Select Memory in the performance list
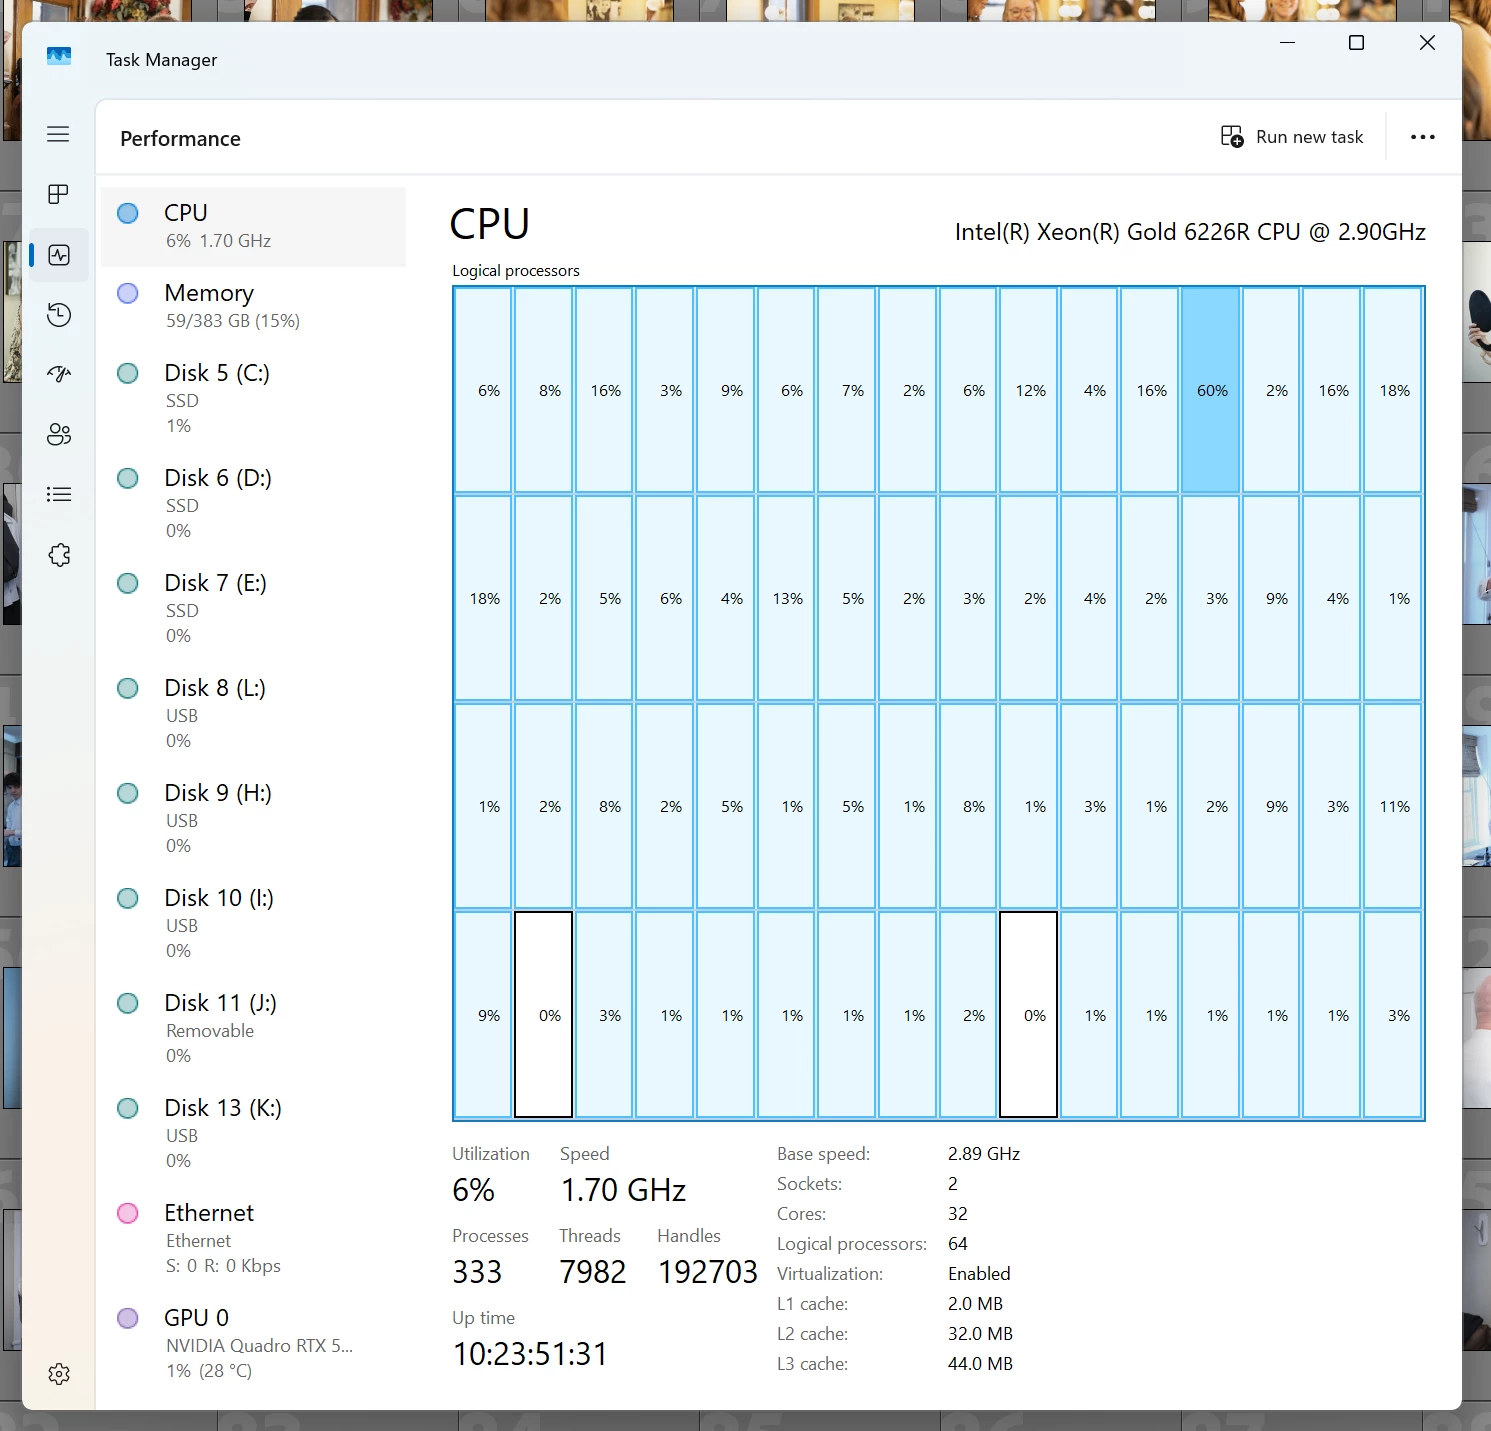The height and width of the screenshot is (1431, 1491). [254, 306]
